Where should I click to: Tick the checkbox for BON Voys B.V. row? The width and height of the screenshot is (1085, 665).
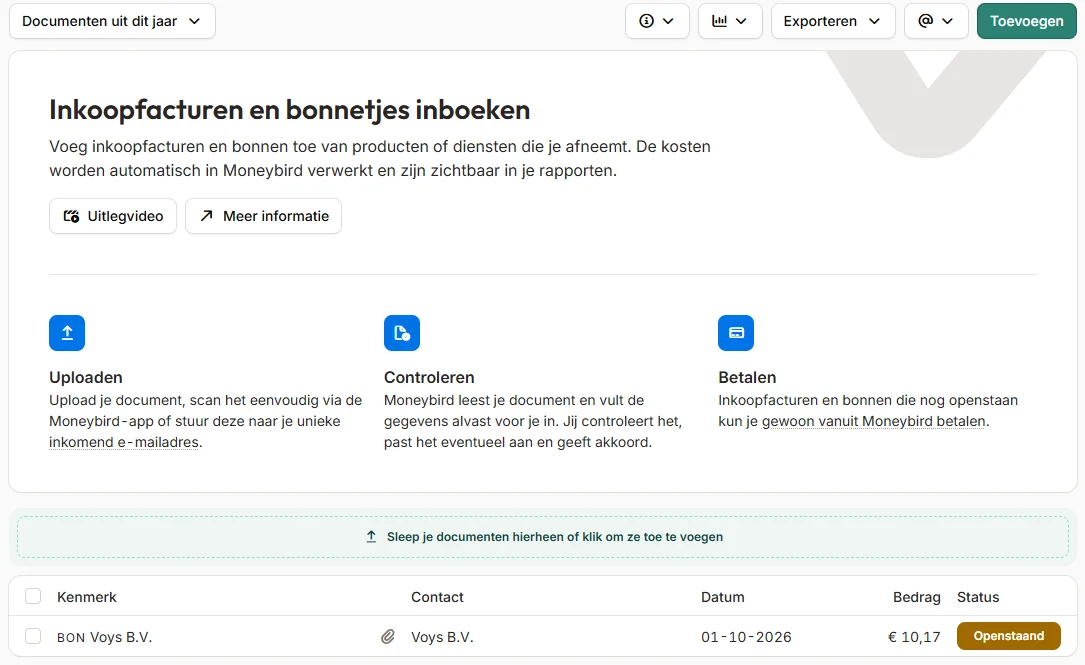coord(33,637)
